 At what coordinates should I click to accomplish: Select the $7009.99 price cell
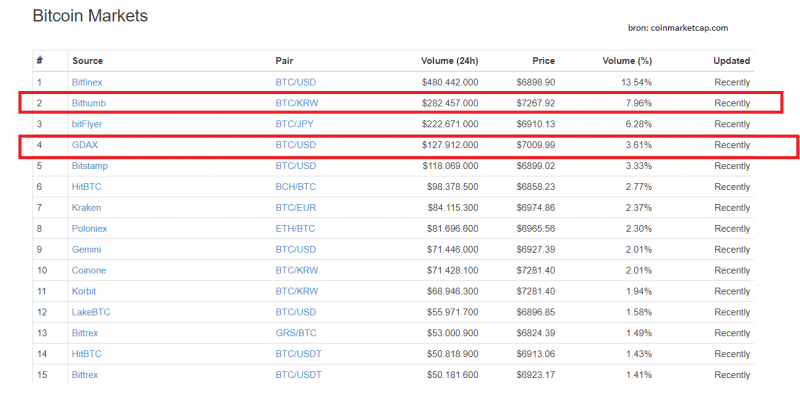(536, 145)
